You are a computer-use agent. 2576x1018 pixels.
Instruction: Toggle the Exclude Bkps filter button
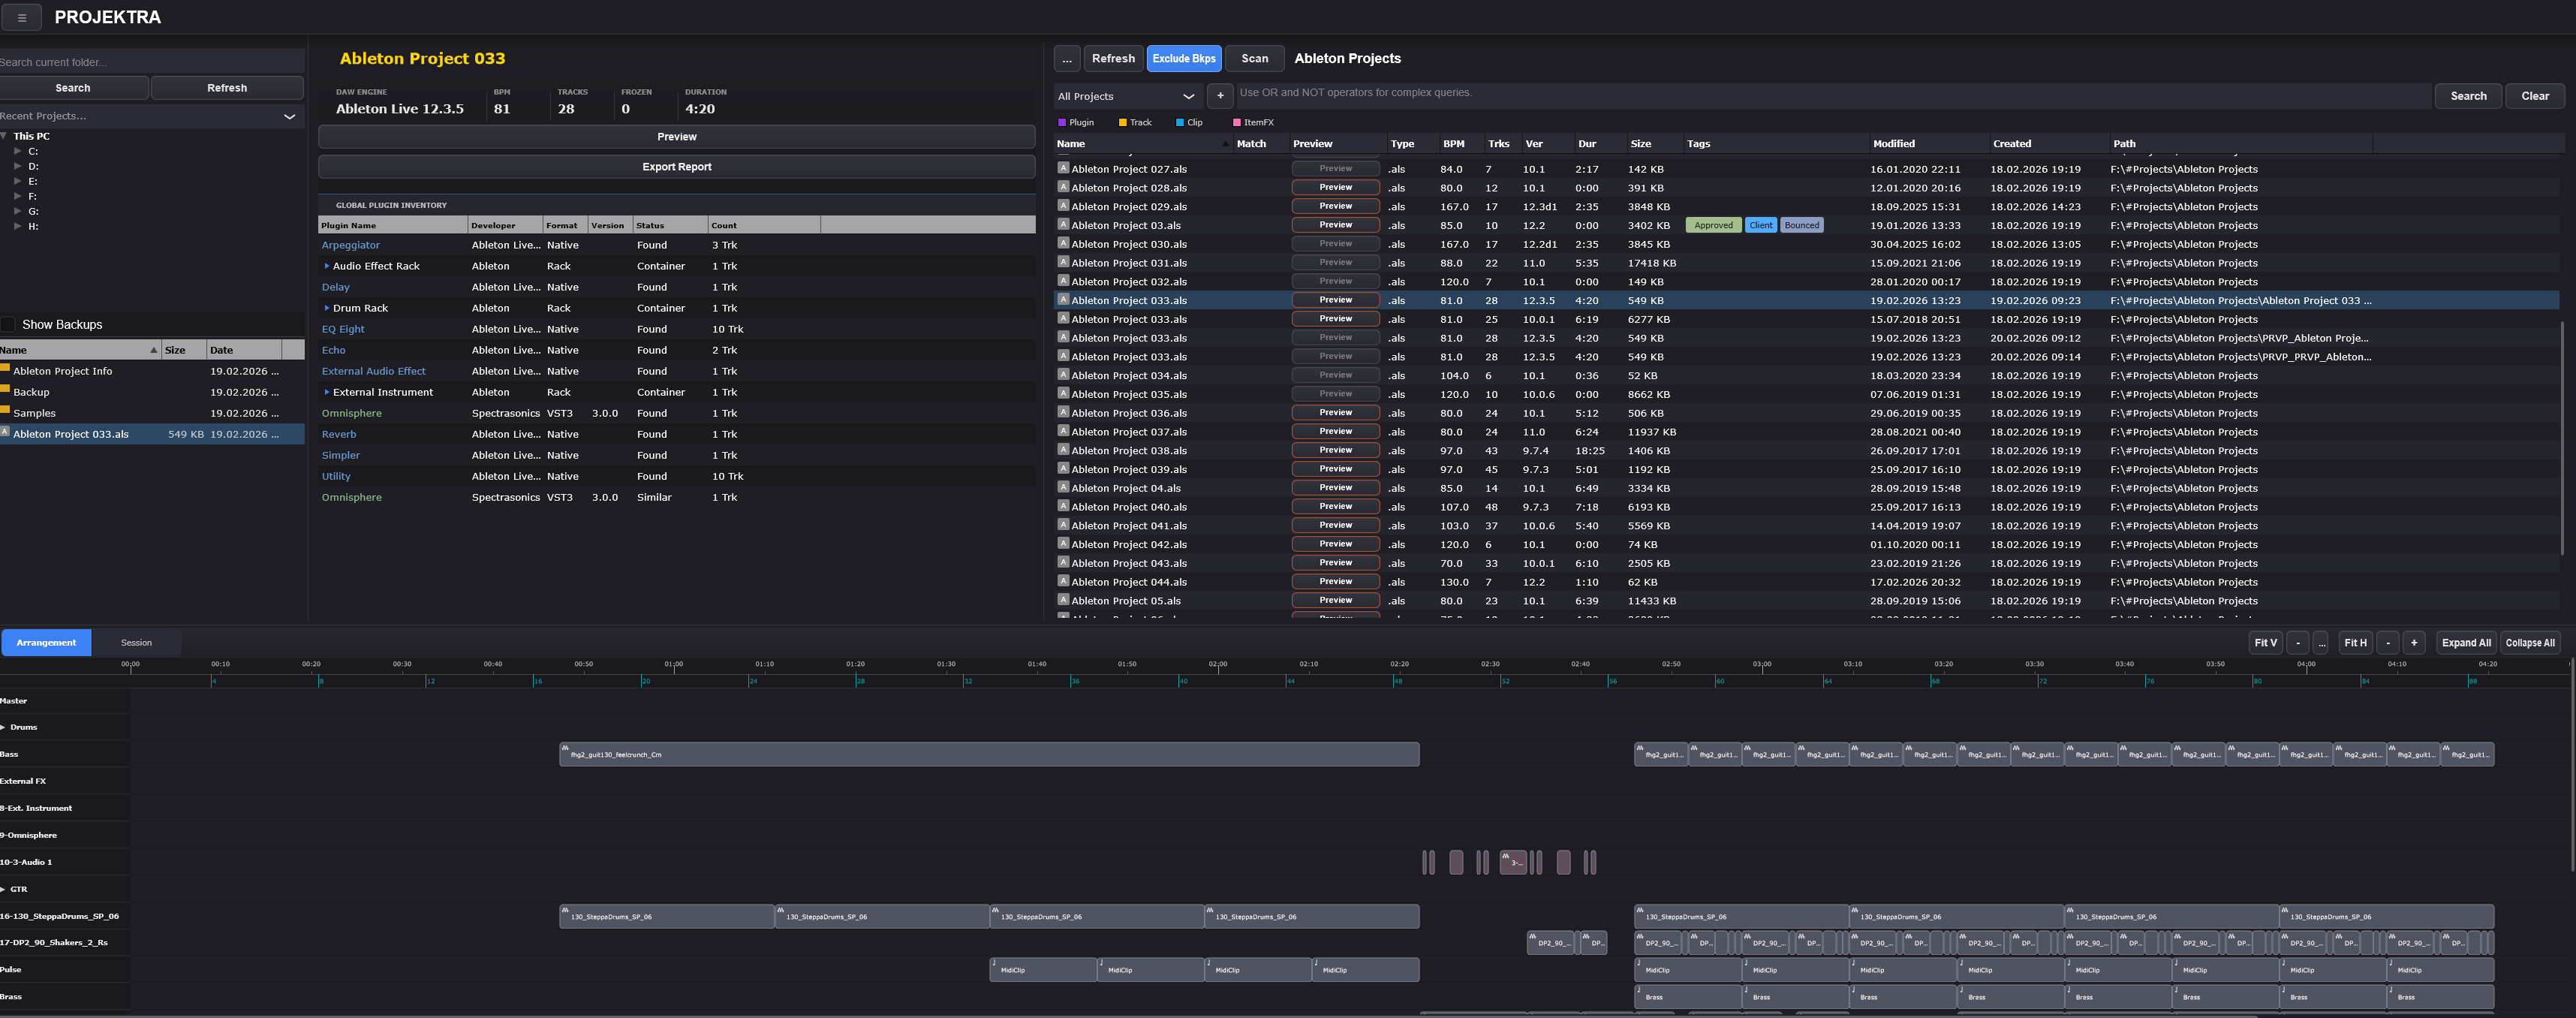point(1183,58)
